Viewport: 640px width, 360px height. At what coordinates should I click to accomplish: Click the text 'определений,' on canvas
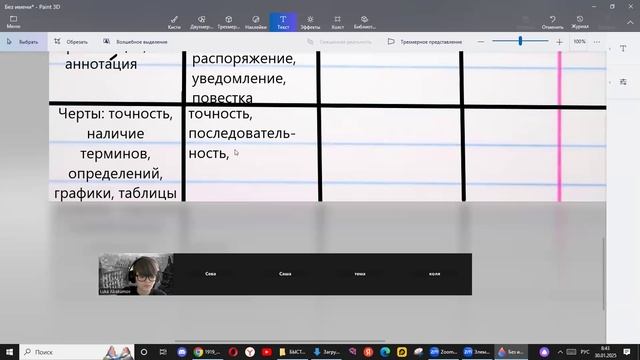coord(116,173)
